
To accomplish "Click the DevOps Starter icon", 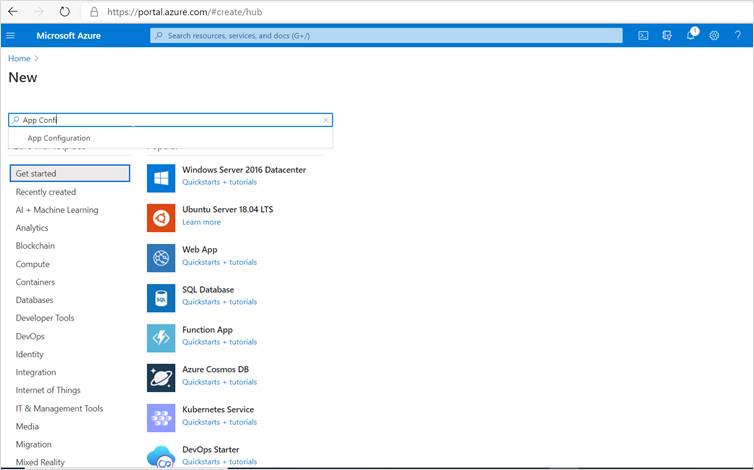I will coord(161,456).
